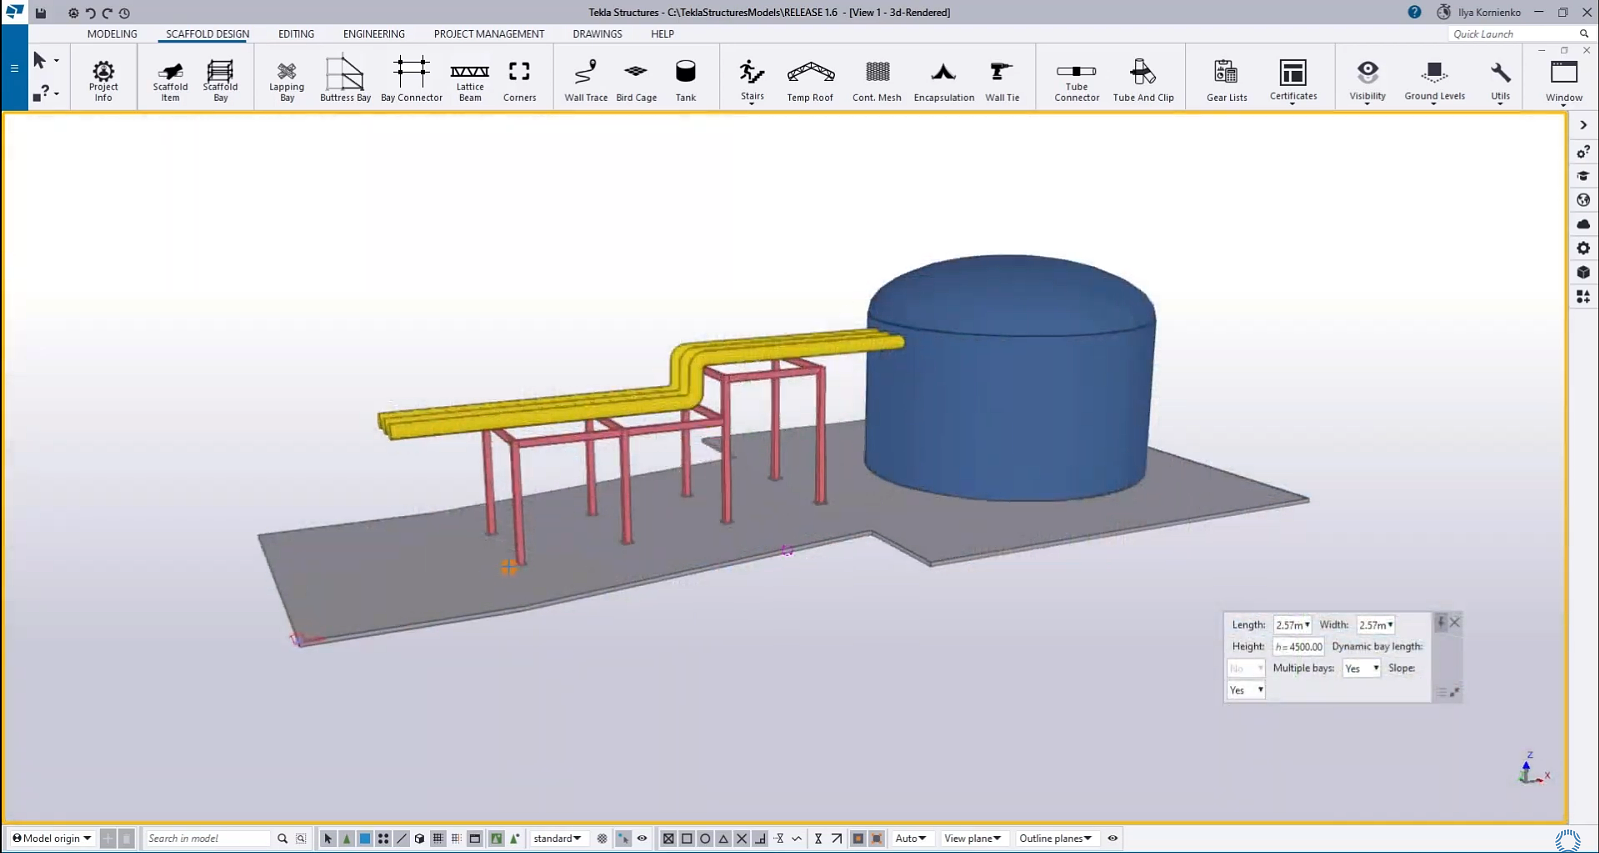1599x853 pixels.
Task: Click the Height value field
Action: click(1299, 647)
